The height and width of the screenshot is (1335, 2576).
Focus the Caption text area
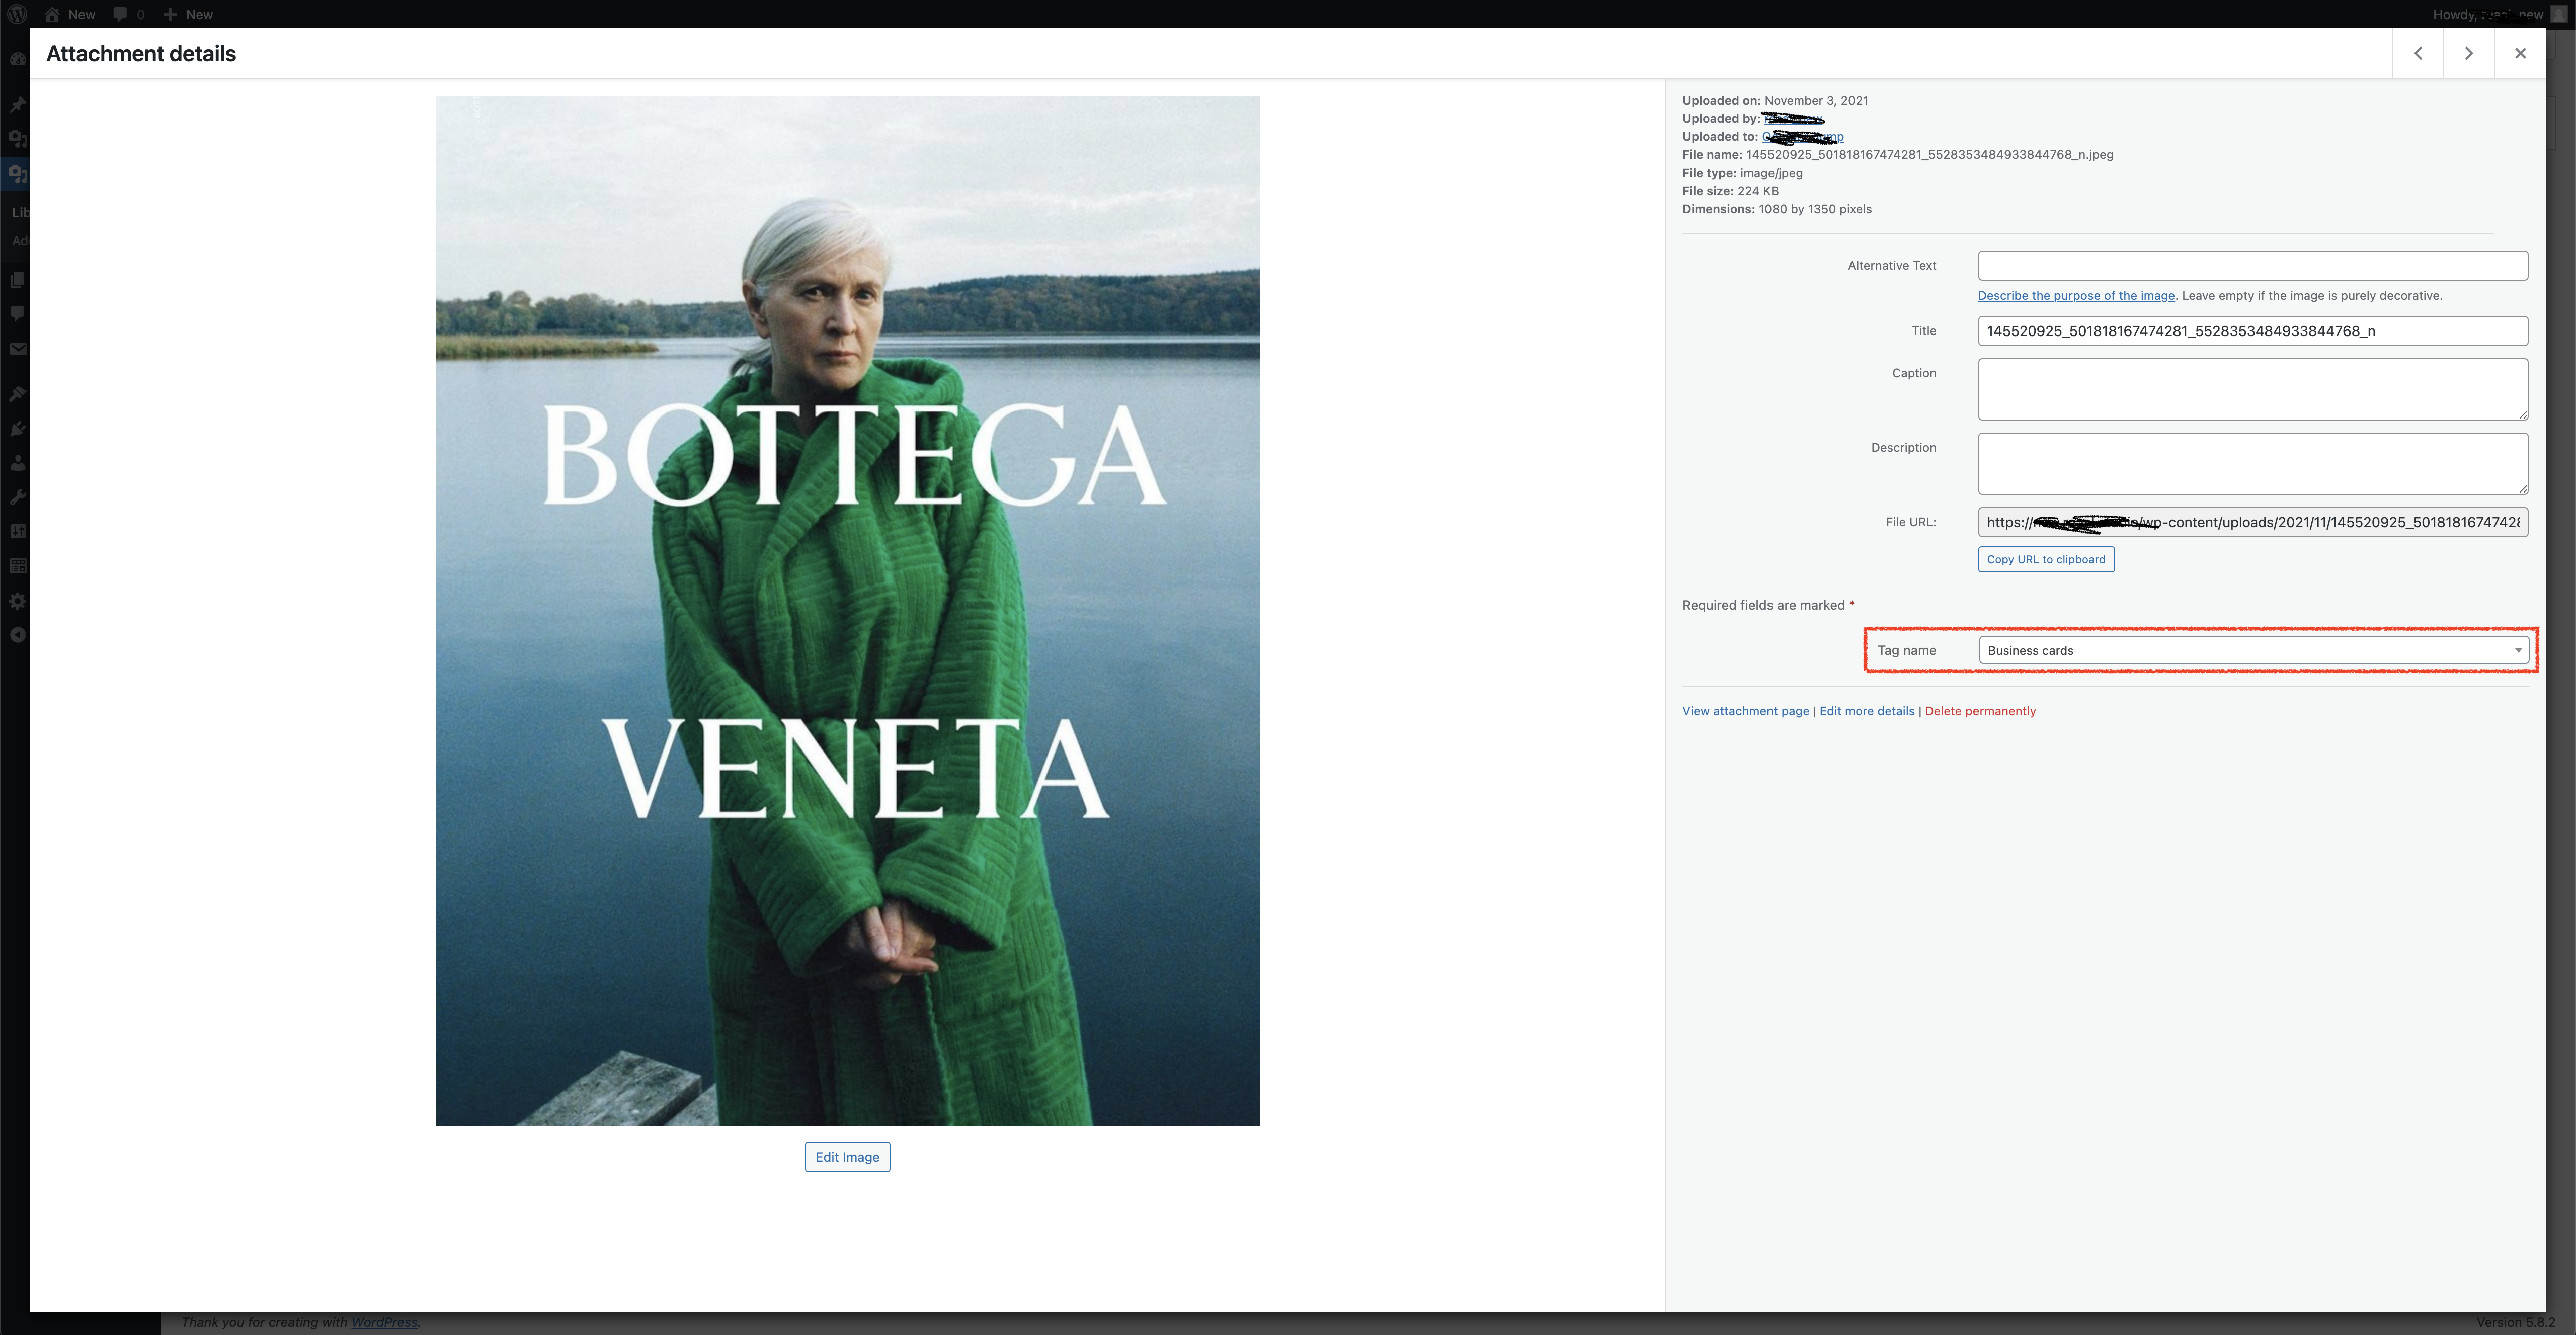click(x=2253, y=389)
